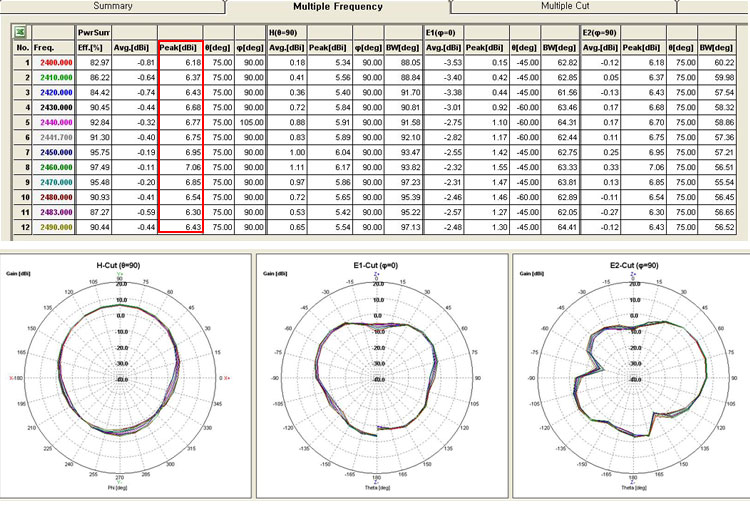Click E1 average gain value -3.53
This screenshot has height=507, width=750.
point(443,63)
